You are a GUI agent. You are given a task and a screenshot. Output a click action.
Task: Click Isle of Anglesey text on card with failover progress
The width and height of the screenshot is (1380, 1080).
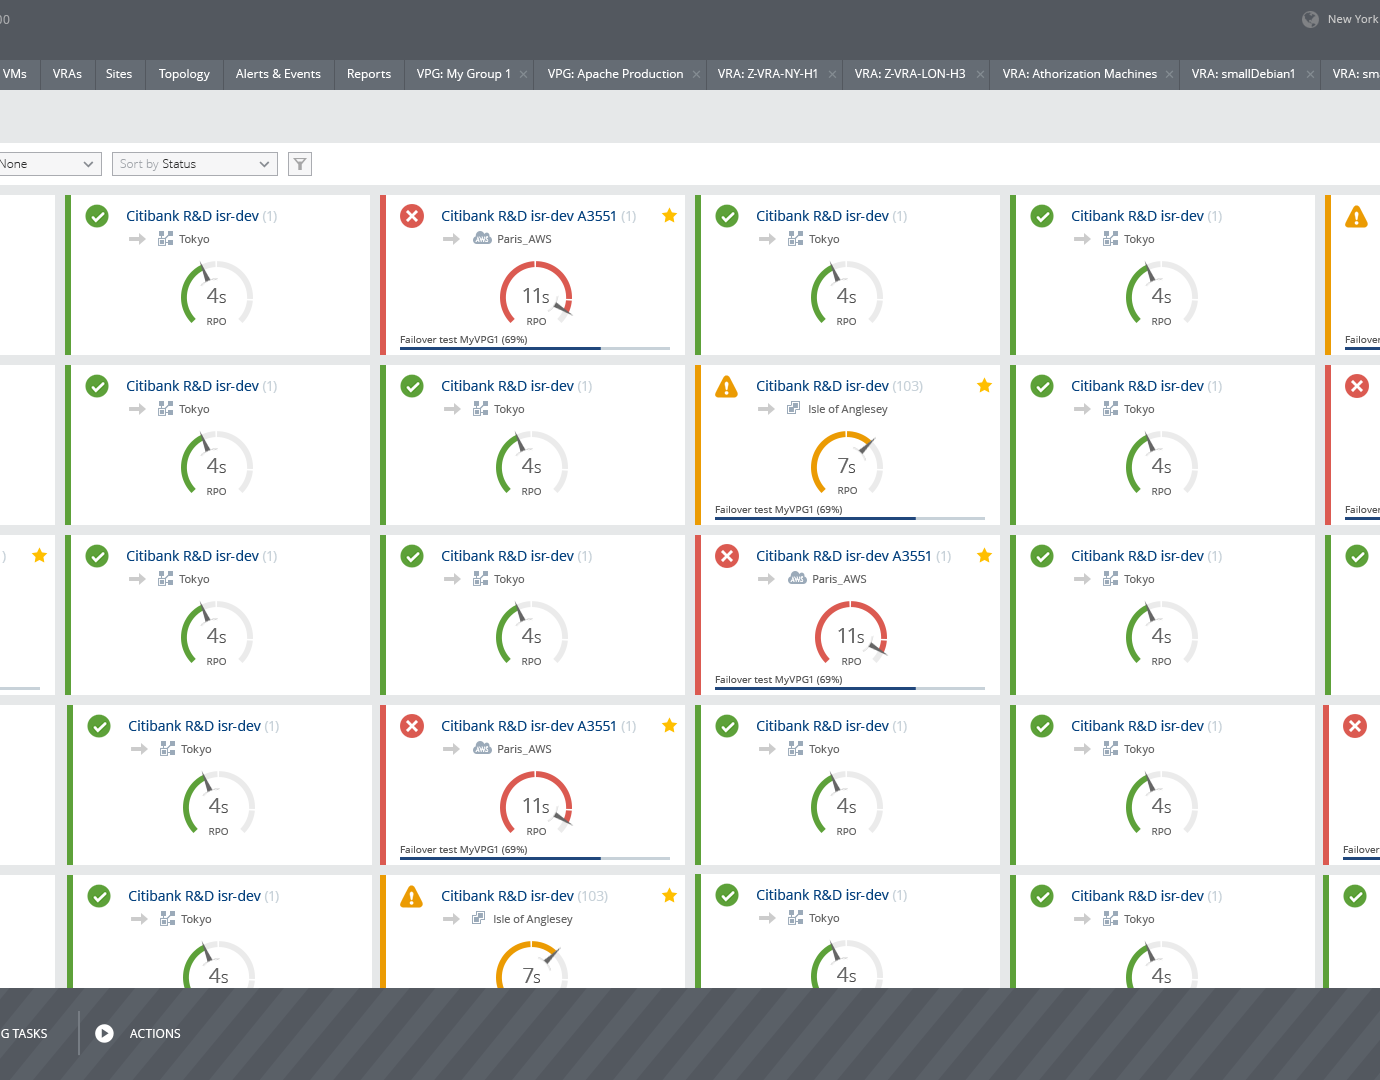point(848,409)
